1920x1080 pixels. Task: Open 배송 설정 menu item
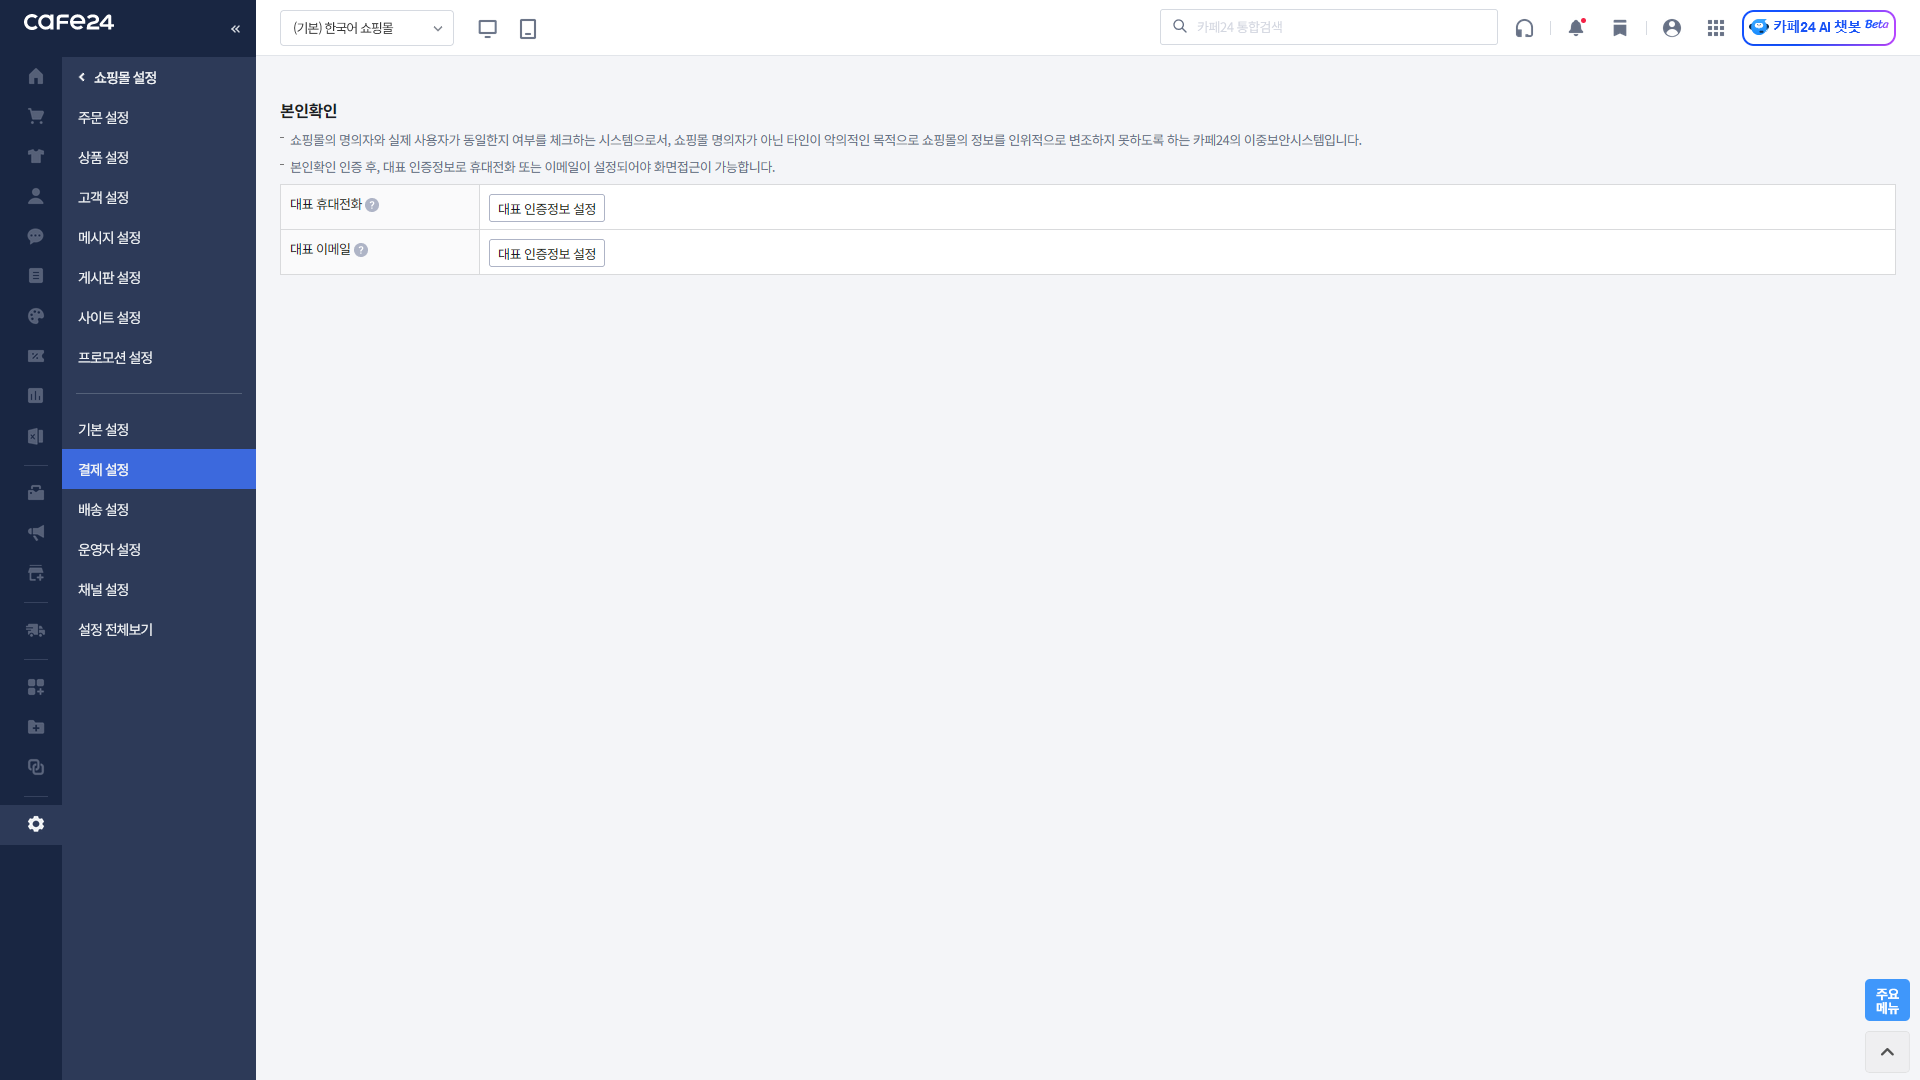[x=104, y=509]
